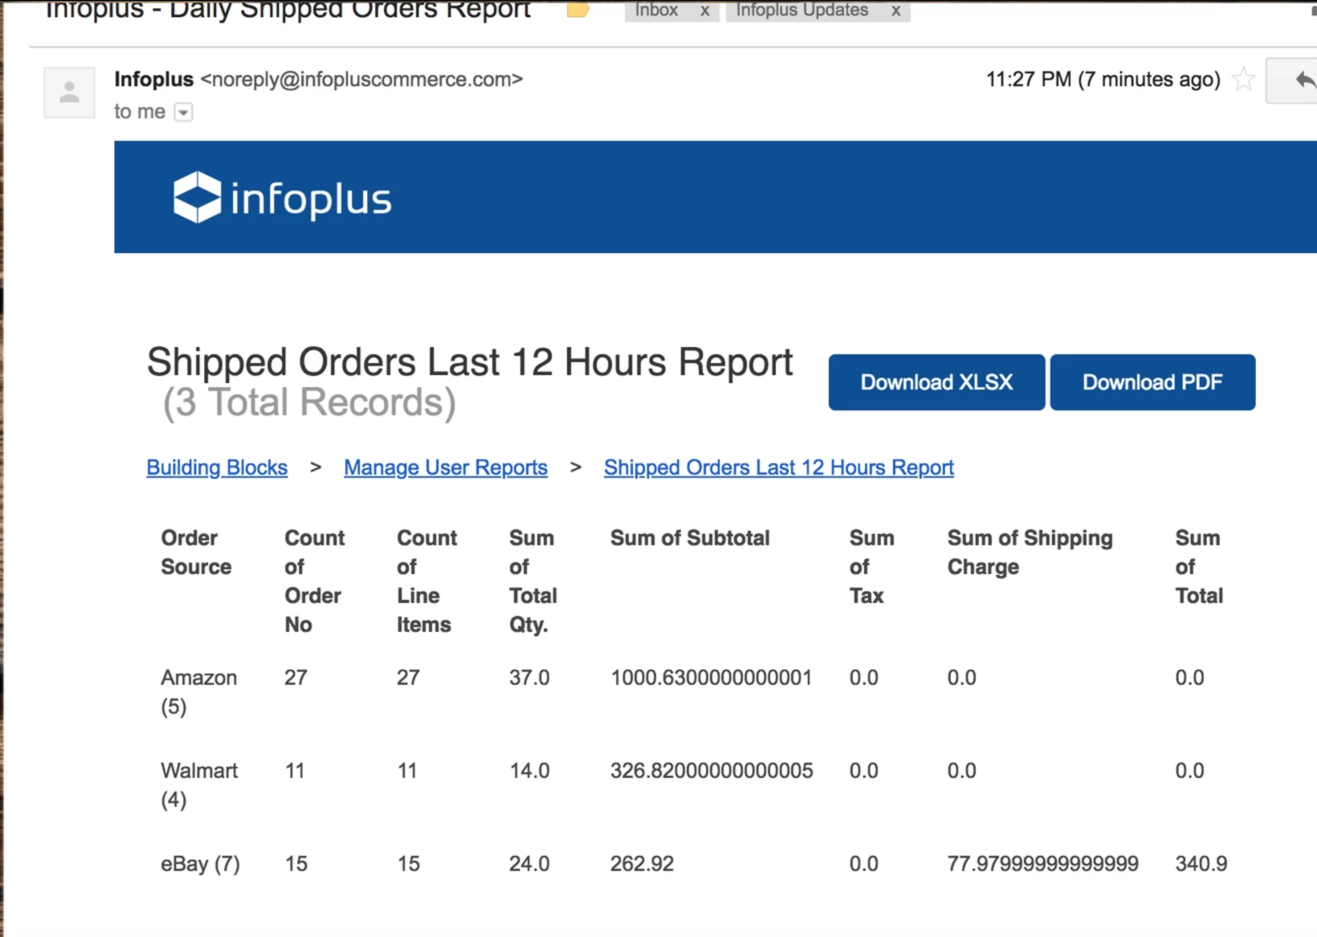
Task: Click the yellow folder label icon
Action: click(577, 10)
